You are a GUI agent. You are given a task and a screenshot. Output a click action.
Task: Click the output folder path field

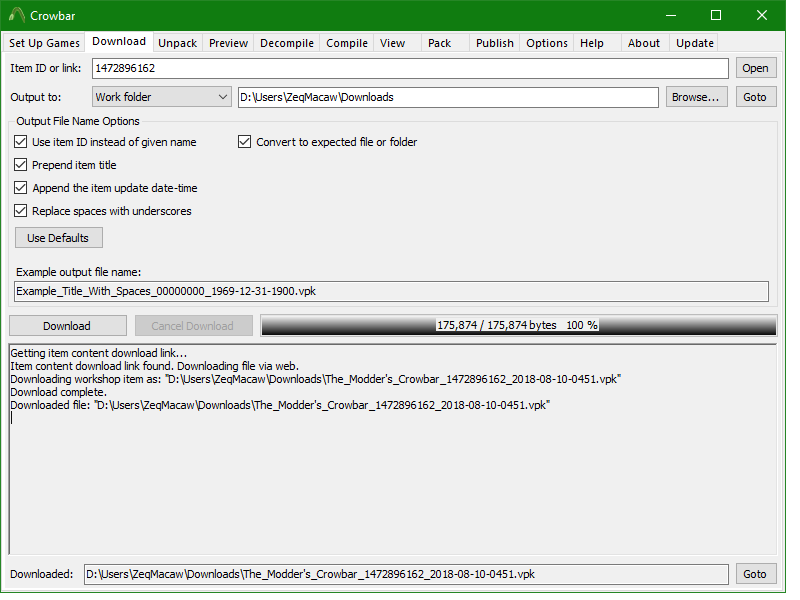[448, 97]
